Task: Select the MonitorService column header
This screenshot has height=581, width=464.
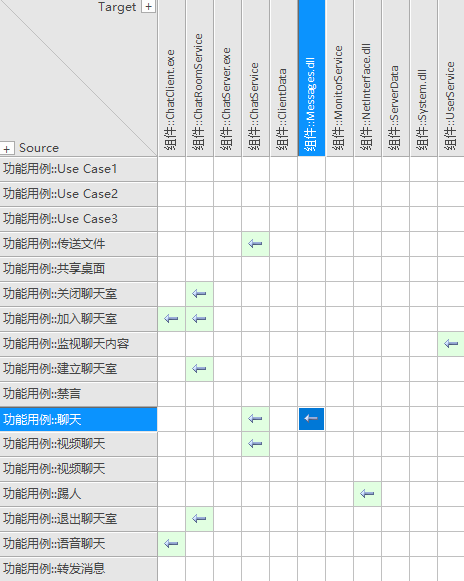Action: (x=339, y=78)
